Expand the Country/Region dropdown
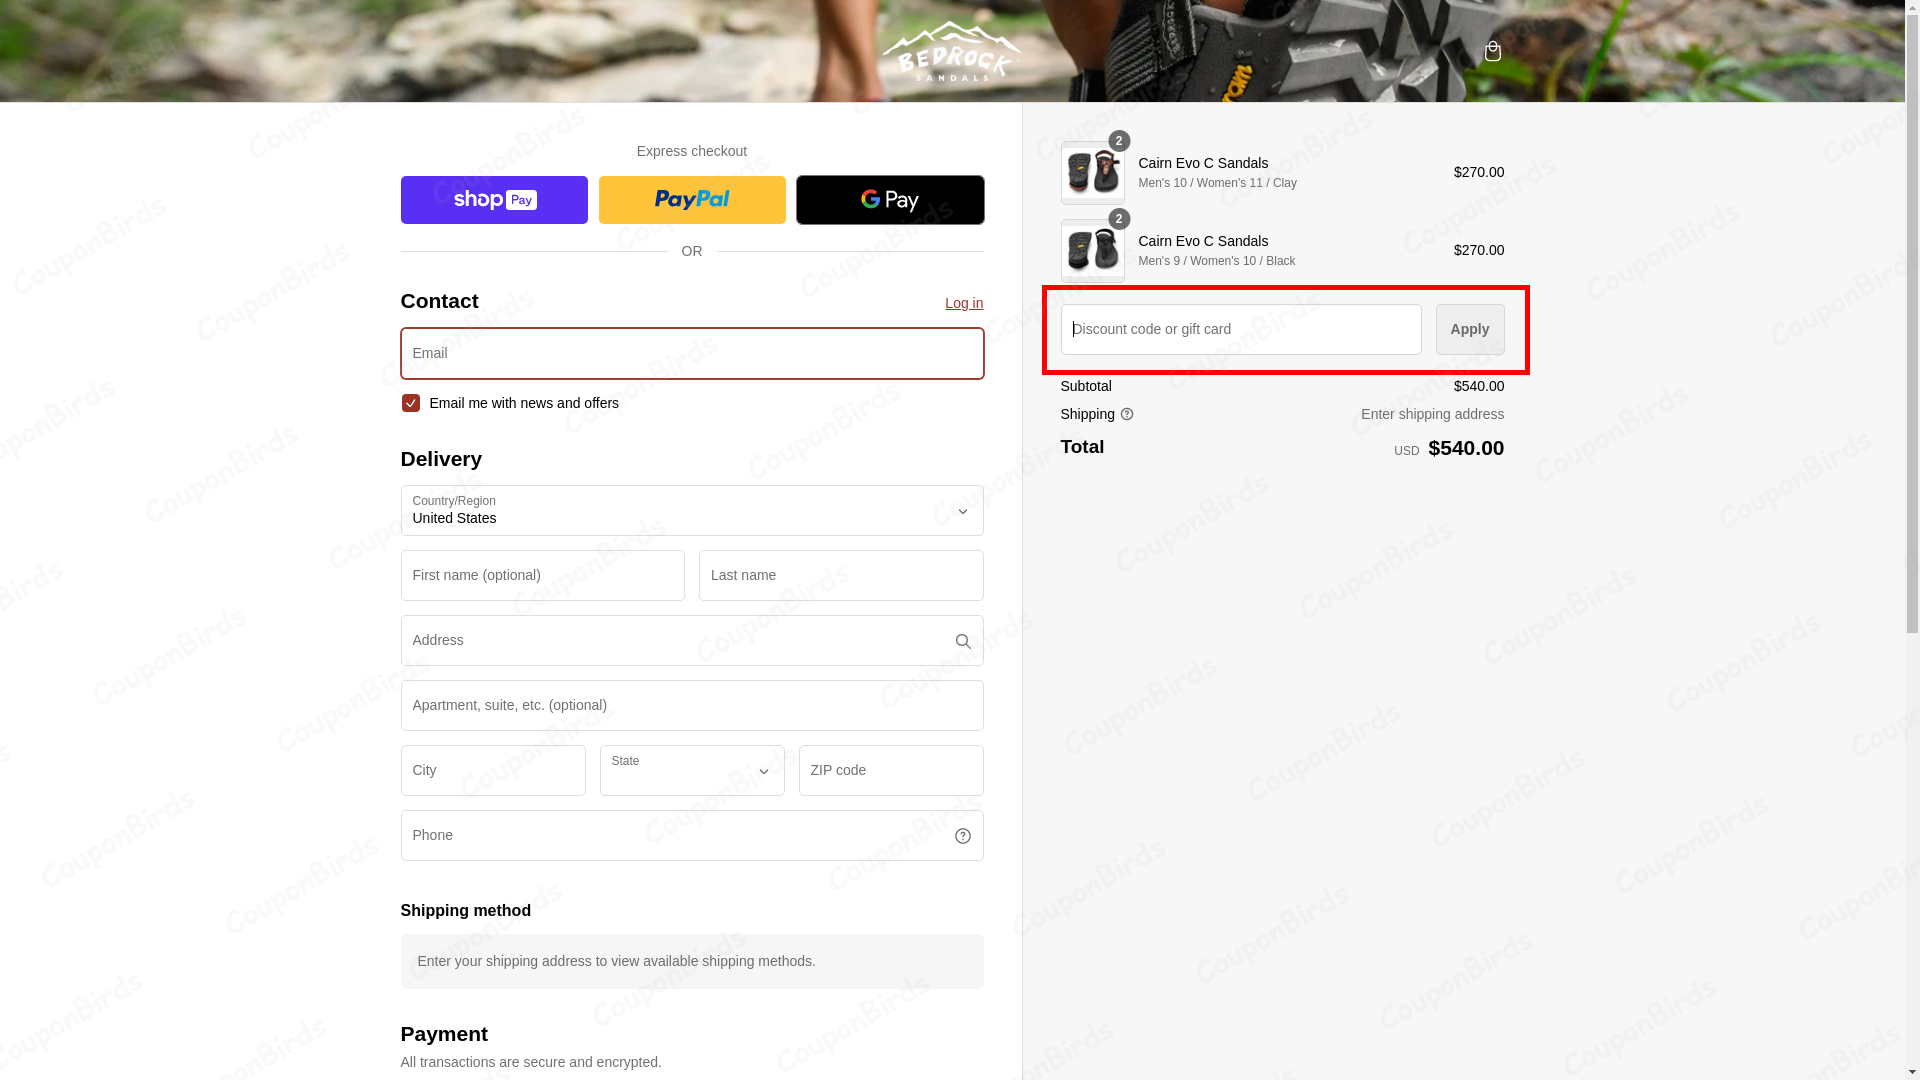The image size is (1920, 1080). [691, 511]
